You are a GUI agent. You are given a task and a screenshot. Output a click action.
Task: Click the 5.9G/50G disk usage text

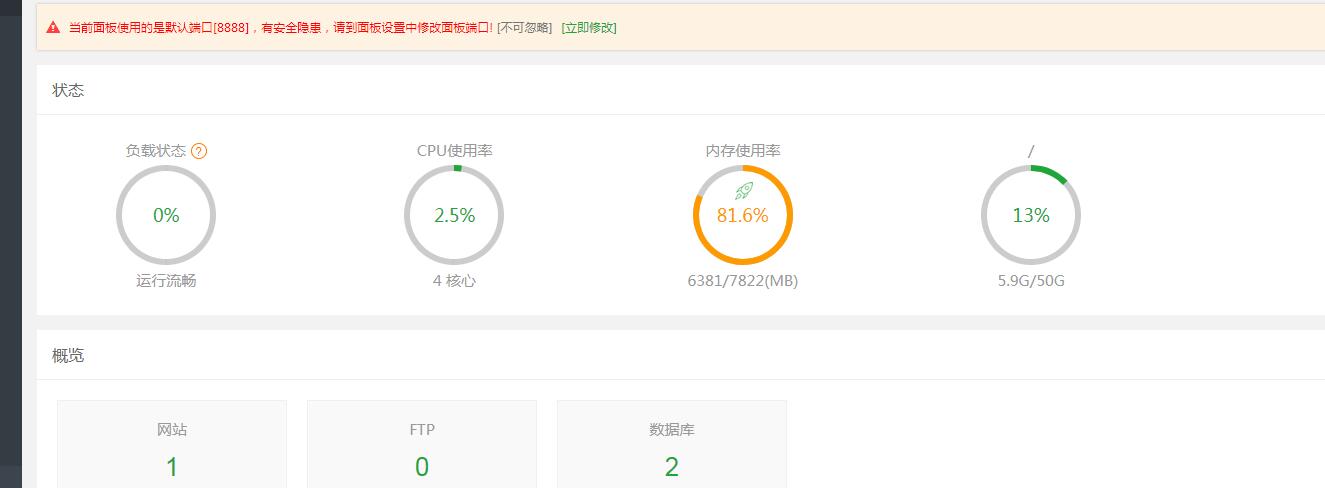click(x=1030, y=281)
